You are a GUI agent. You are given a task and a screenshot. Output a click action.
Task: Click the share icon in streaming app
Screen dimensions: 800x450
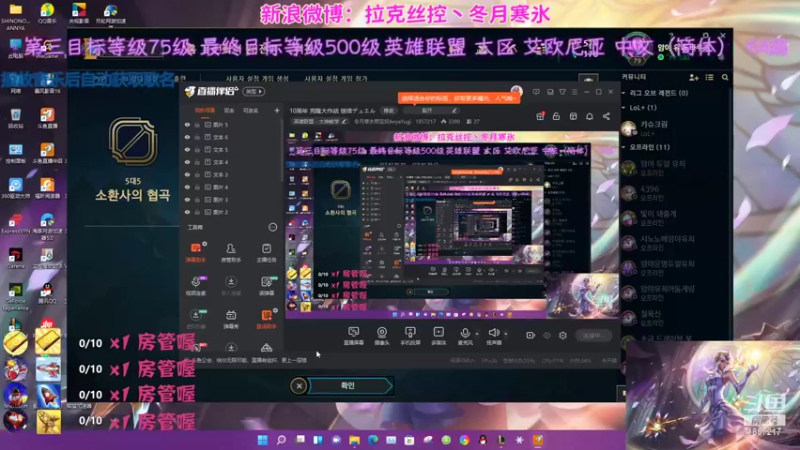pyautogui.click(x=606, y=116)
